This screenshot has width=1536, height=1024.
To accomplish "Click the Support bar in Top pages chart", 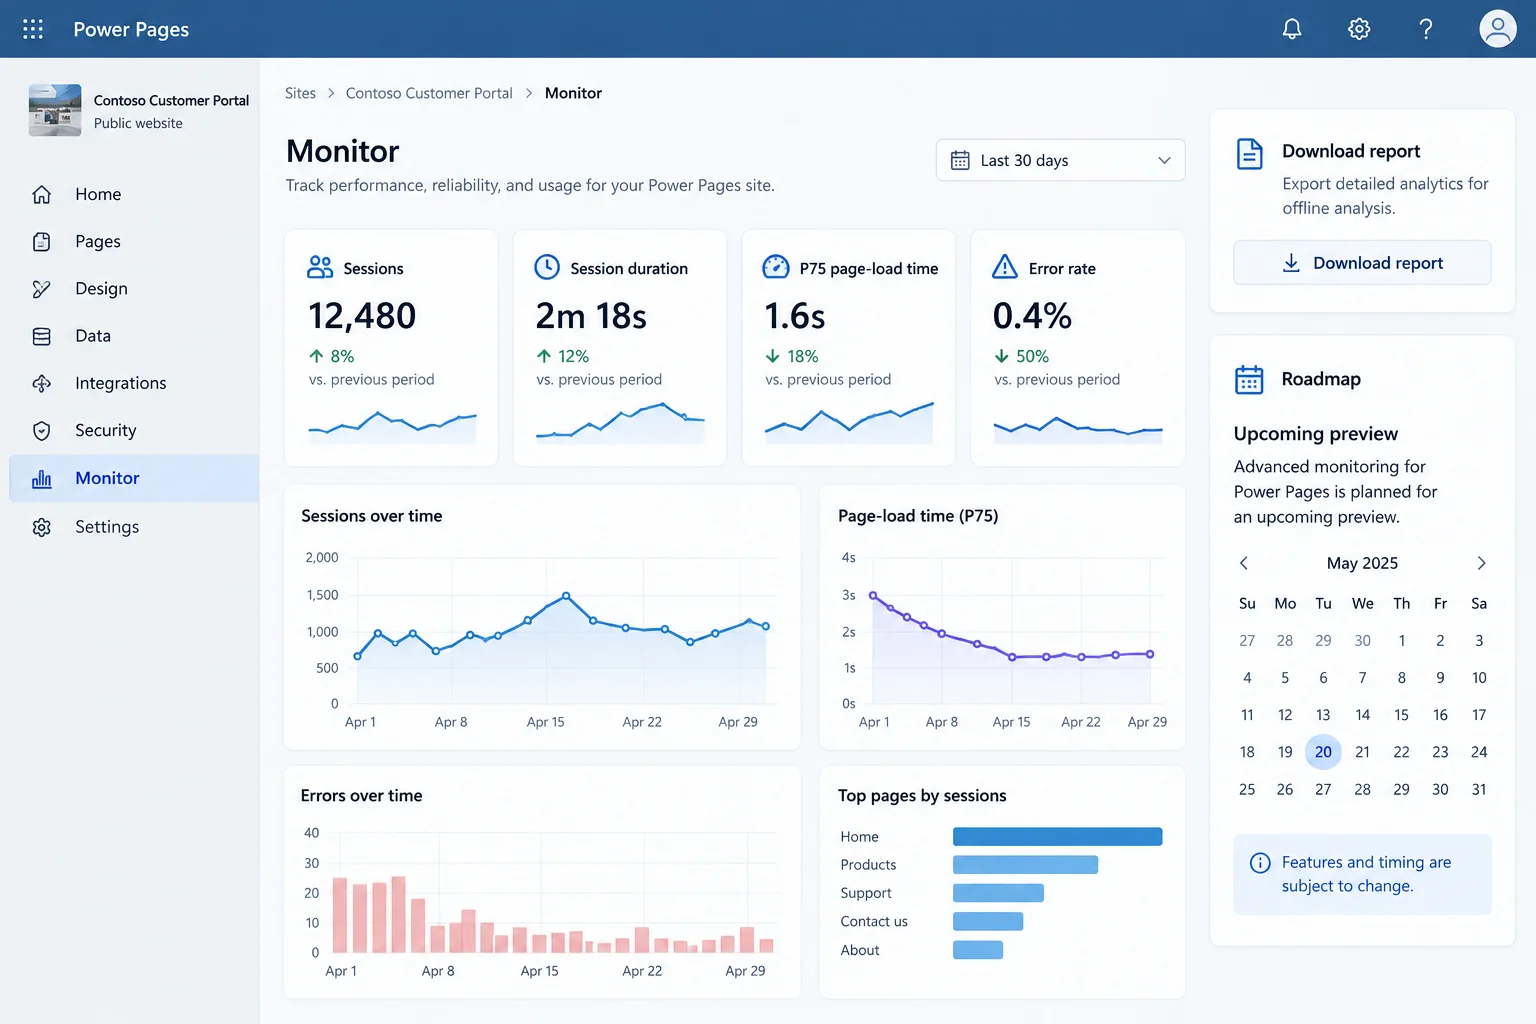I will pyautogui.click(x=999, y=893).
